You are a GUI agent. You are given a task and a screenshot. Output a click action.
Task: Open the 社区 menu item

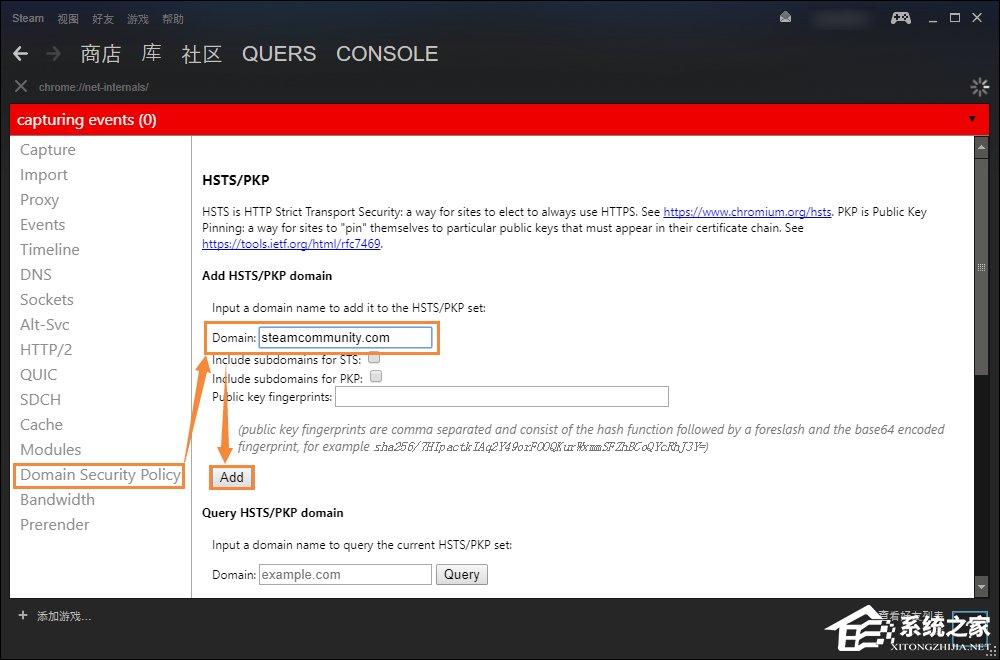click(202, 54)
